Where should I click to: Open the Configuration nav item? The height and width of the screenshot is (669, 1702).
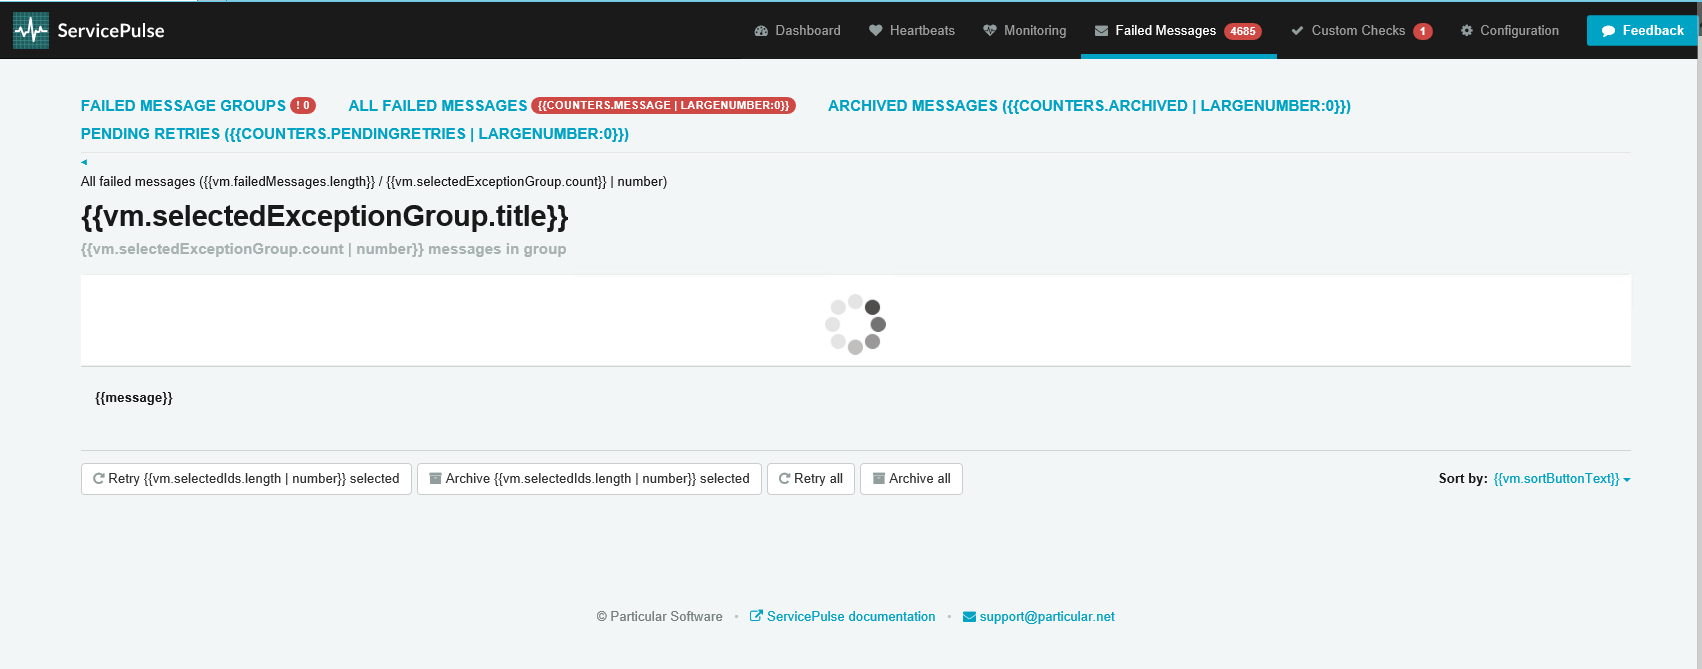[1509, 30]
